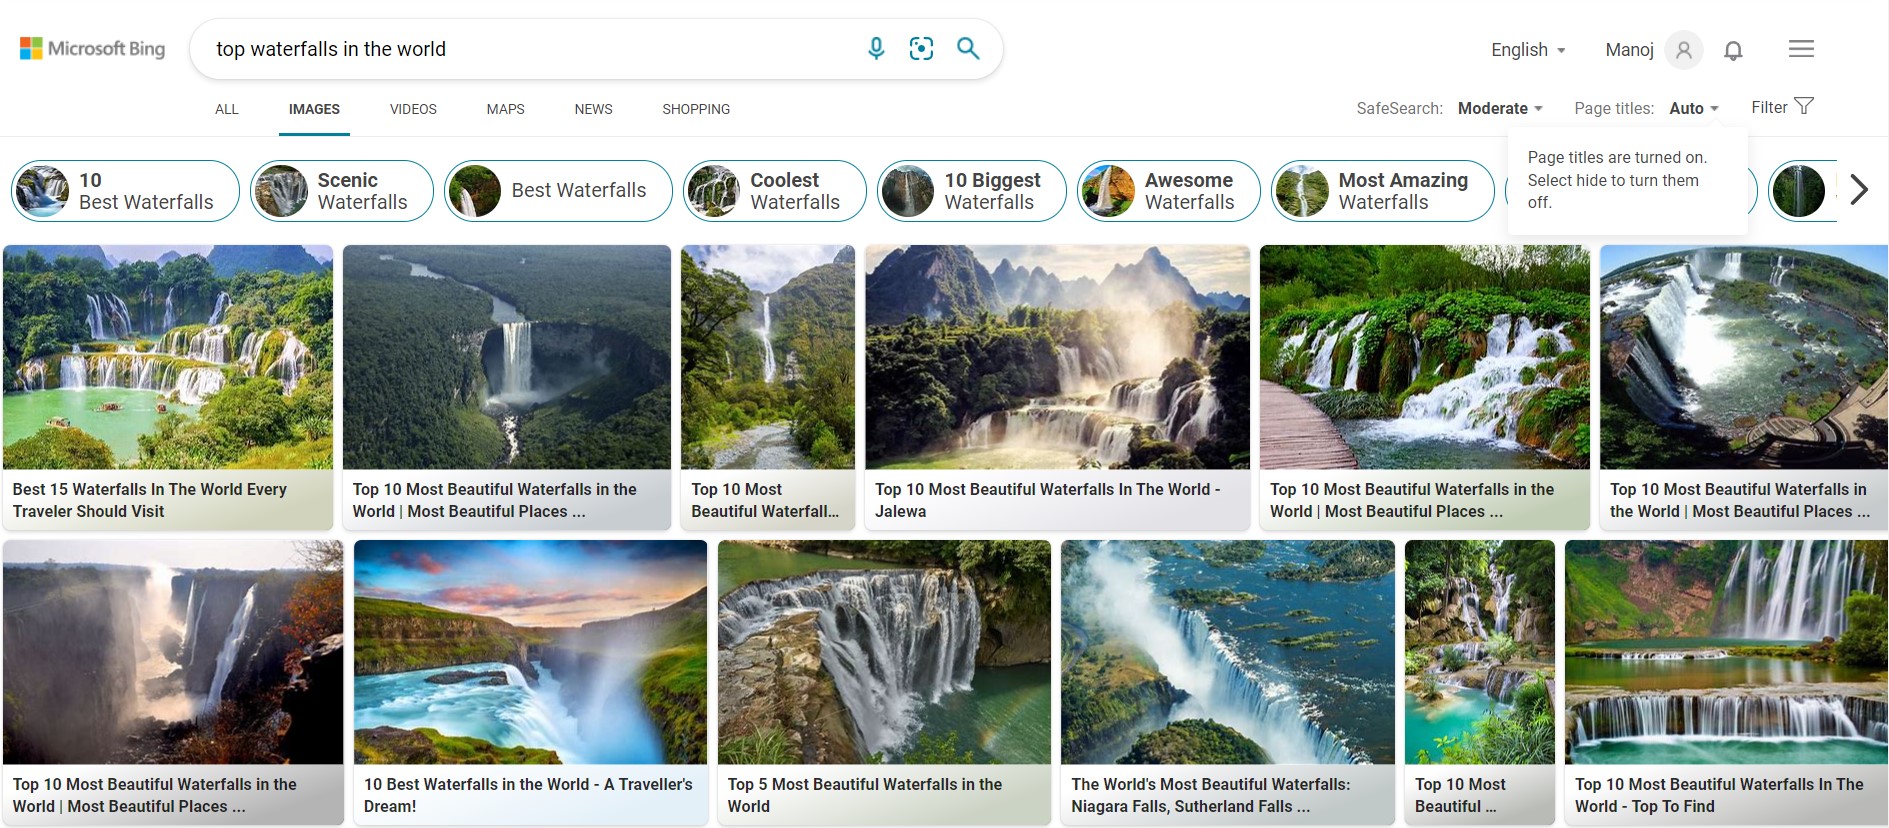Open the NEWS tab

point(593,109)
